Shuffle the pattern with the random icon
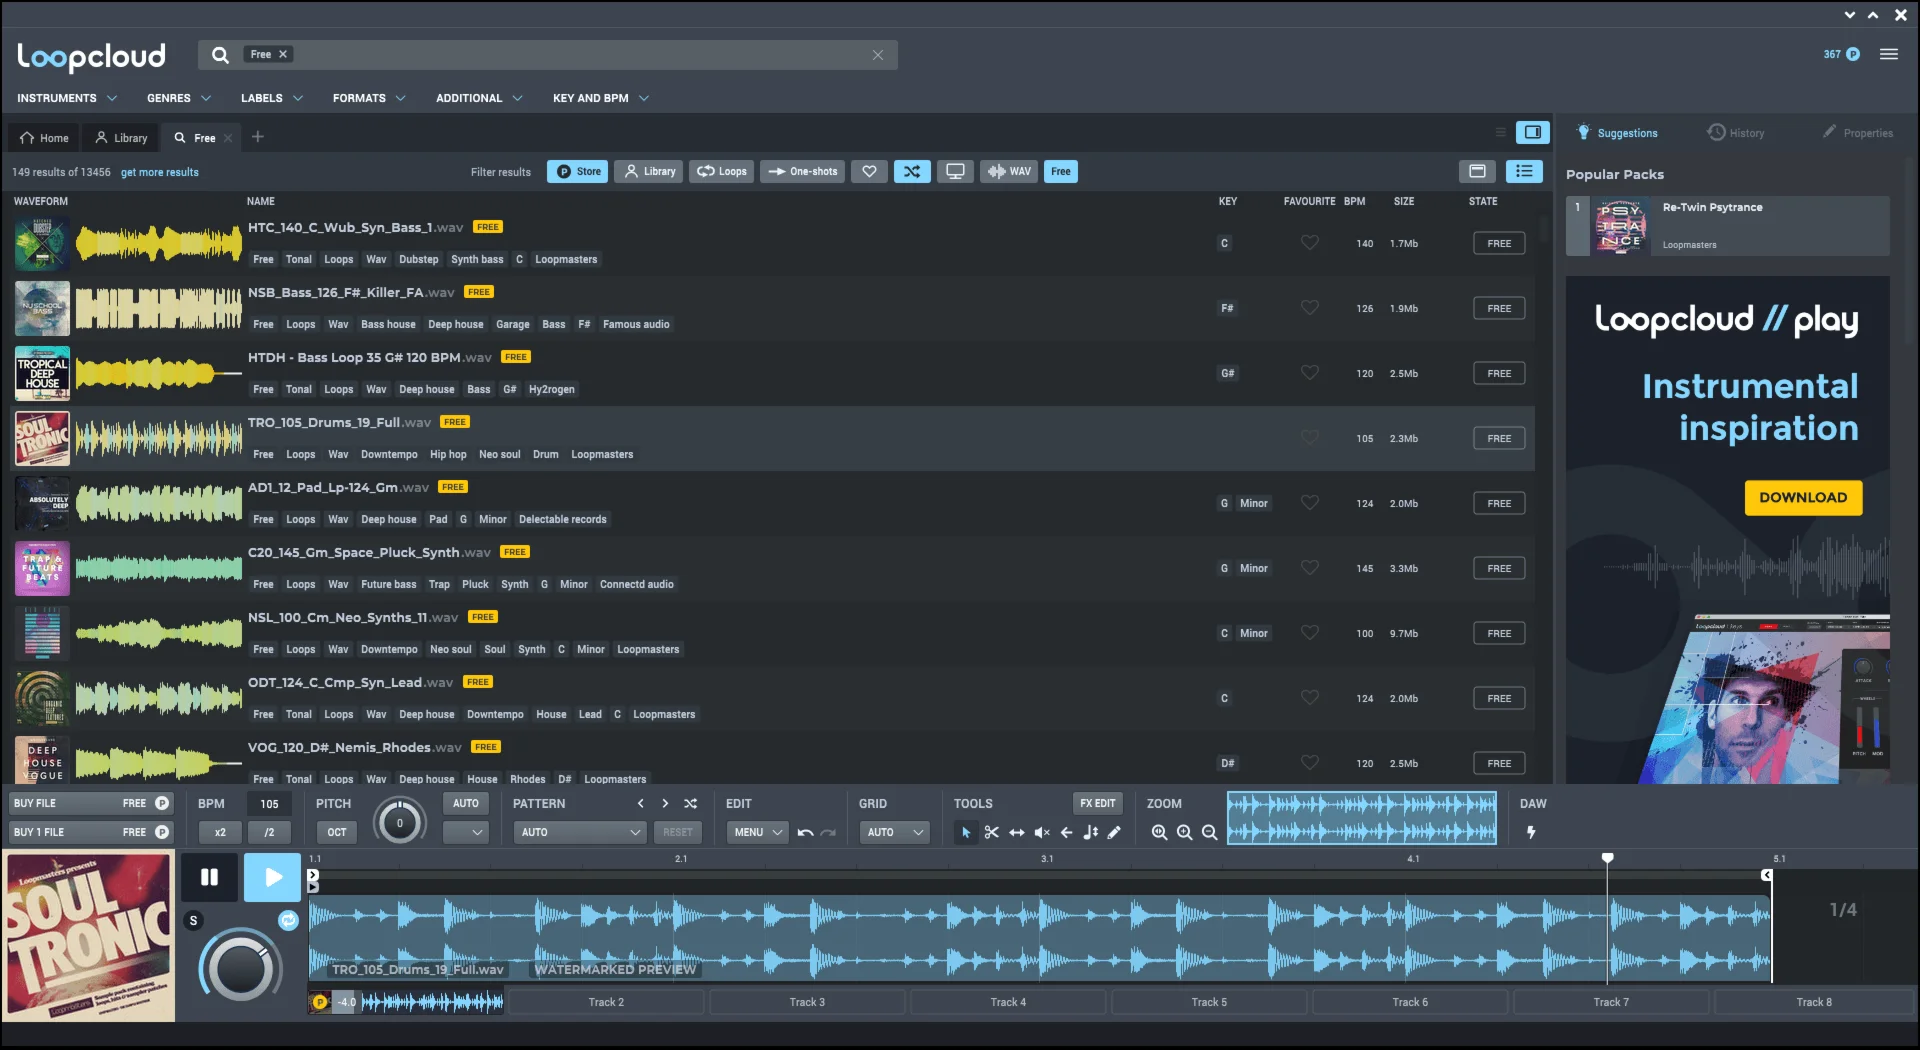Image resolution: width=1920 pixels, height=1050 pixels. (690, 803)
